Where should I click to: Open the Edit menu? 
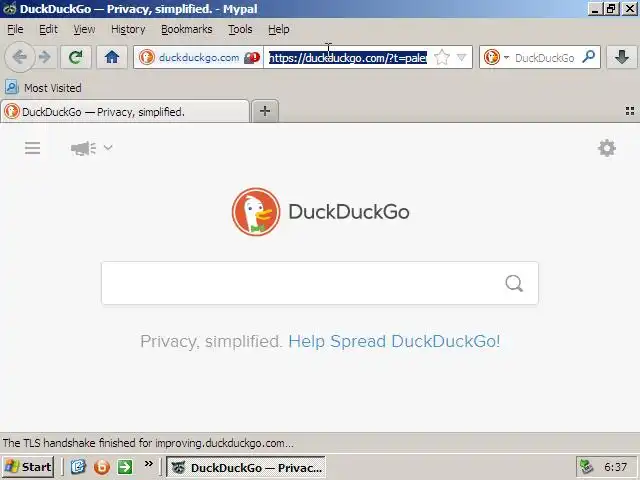pyautogui.click(x=48, y=29)
